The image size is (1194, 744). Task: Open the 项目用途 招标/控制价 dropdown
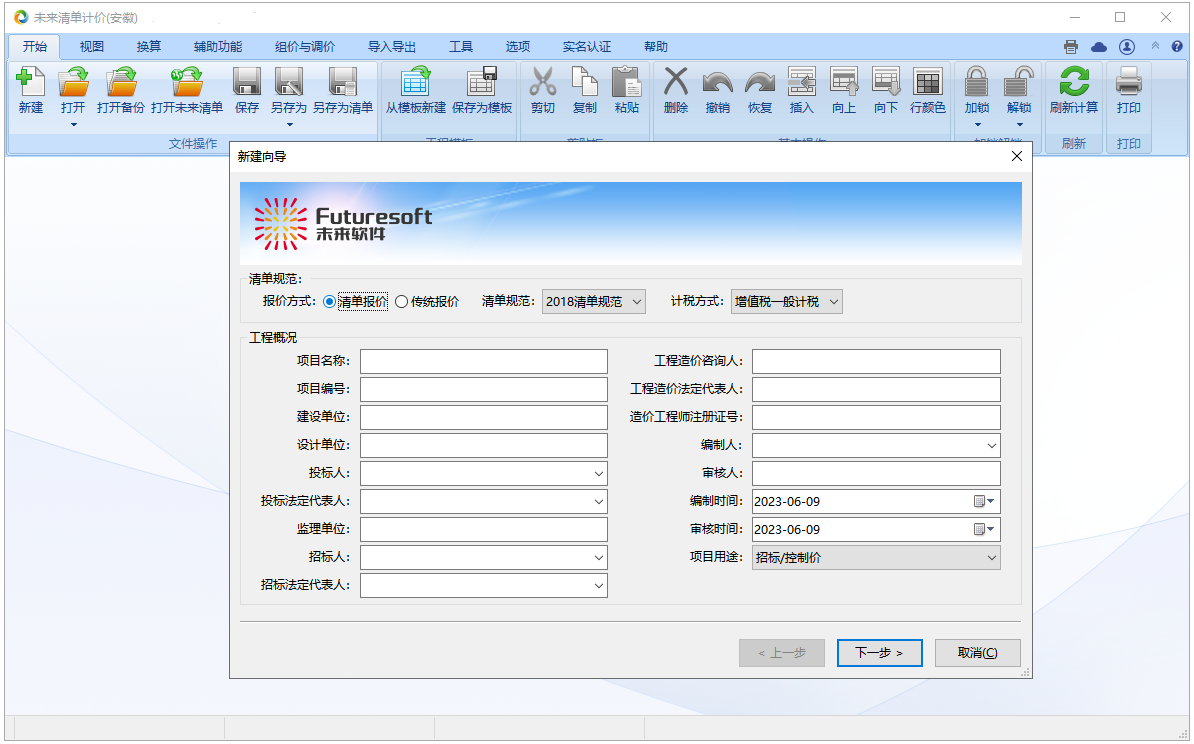point(876,557)
